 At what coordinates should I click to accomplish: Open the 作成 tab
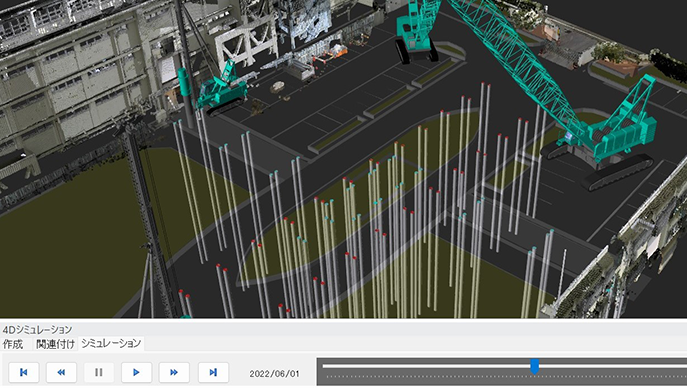pyautogui.click(x=13, y=344)
